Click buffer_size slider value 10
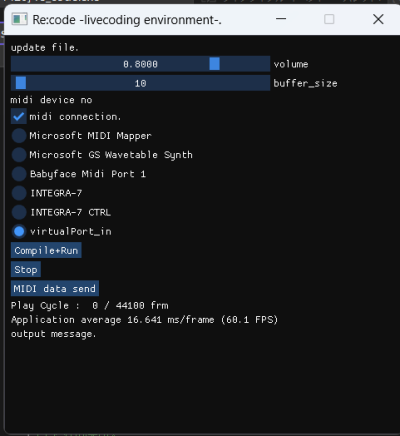This screenshot has height=436, width=400. click(140, 83)
